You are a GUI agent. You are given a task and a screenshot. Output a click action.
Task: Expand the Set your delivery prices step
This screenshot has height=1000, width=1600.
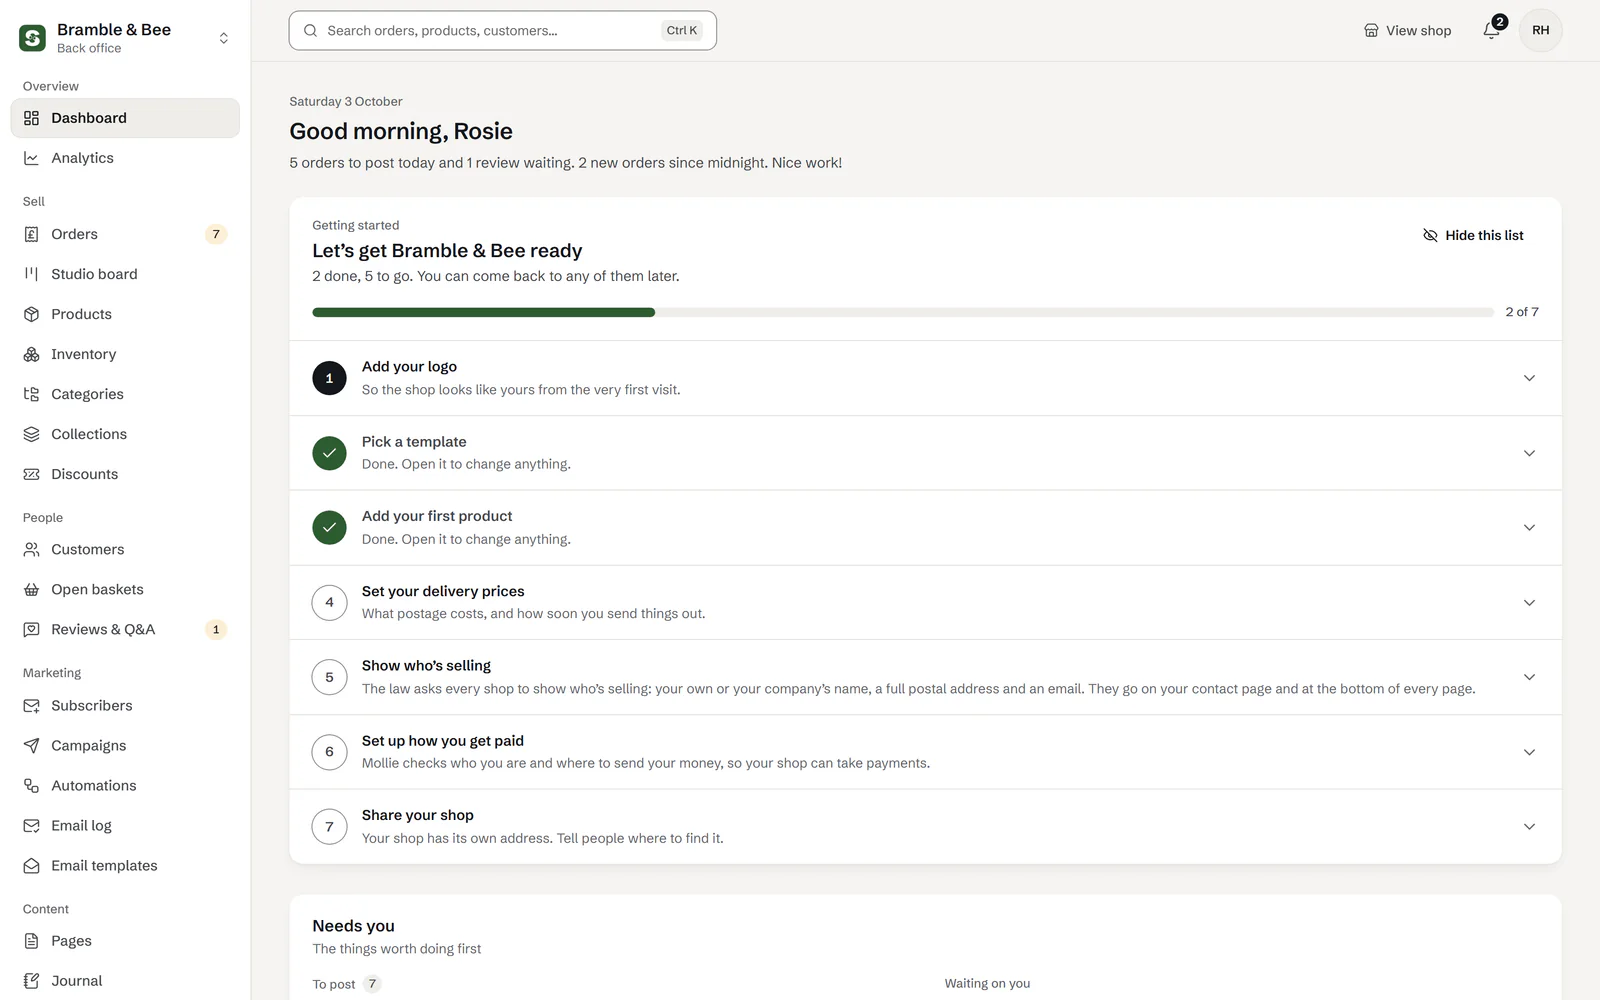(1529, 603)
